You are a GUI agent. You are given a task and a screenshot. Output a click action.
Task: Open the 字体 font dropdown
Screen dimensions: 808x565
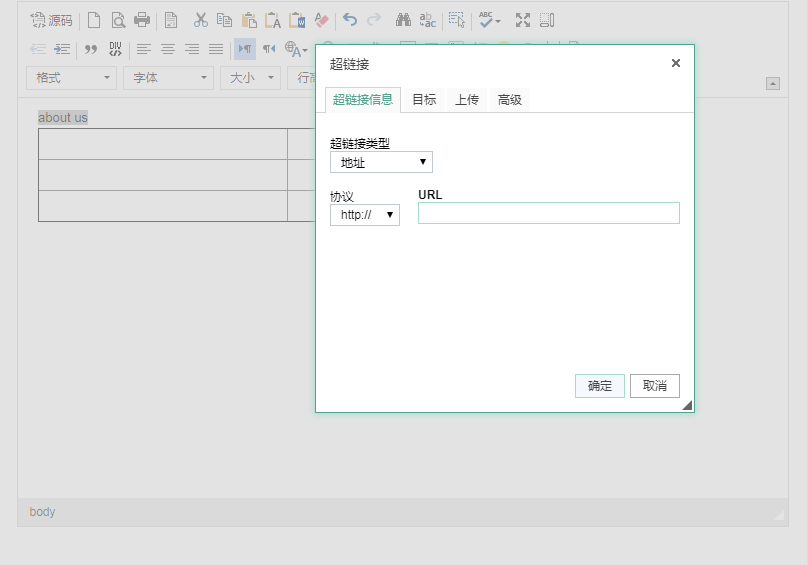tap(169, 78)
